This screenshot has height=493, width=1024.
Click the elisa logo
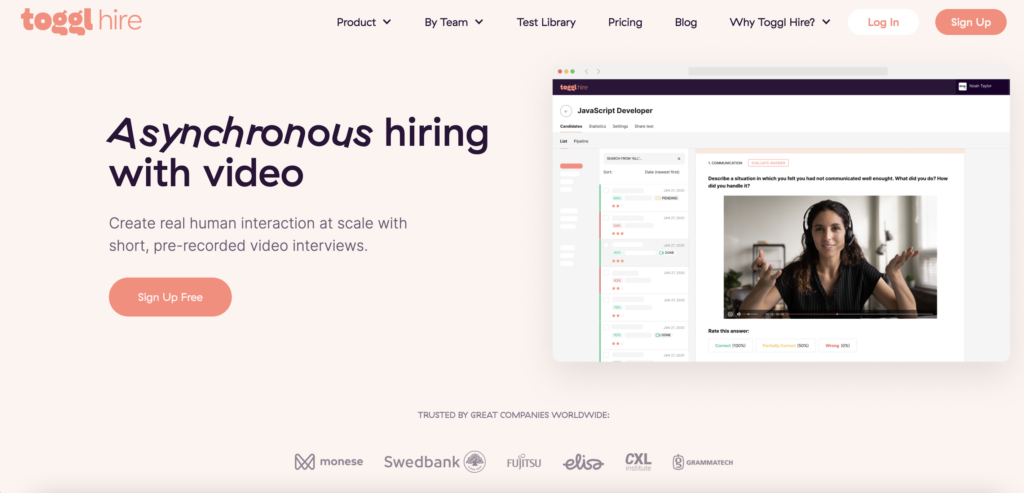pyautogui.click(x=583, y=462)
